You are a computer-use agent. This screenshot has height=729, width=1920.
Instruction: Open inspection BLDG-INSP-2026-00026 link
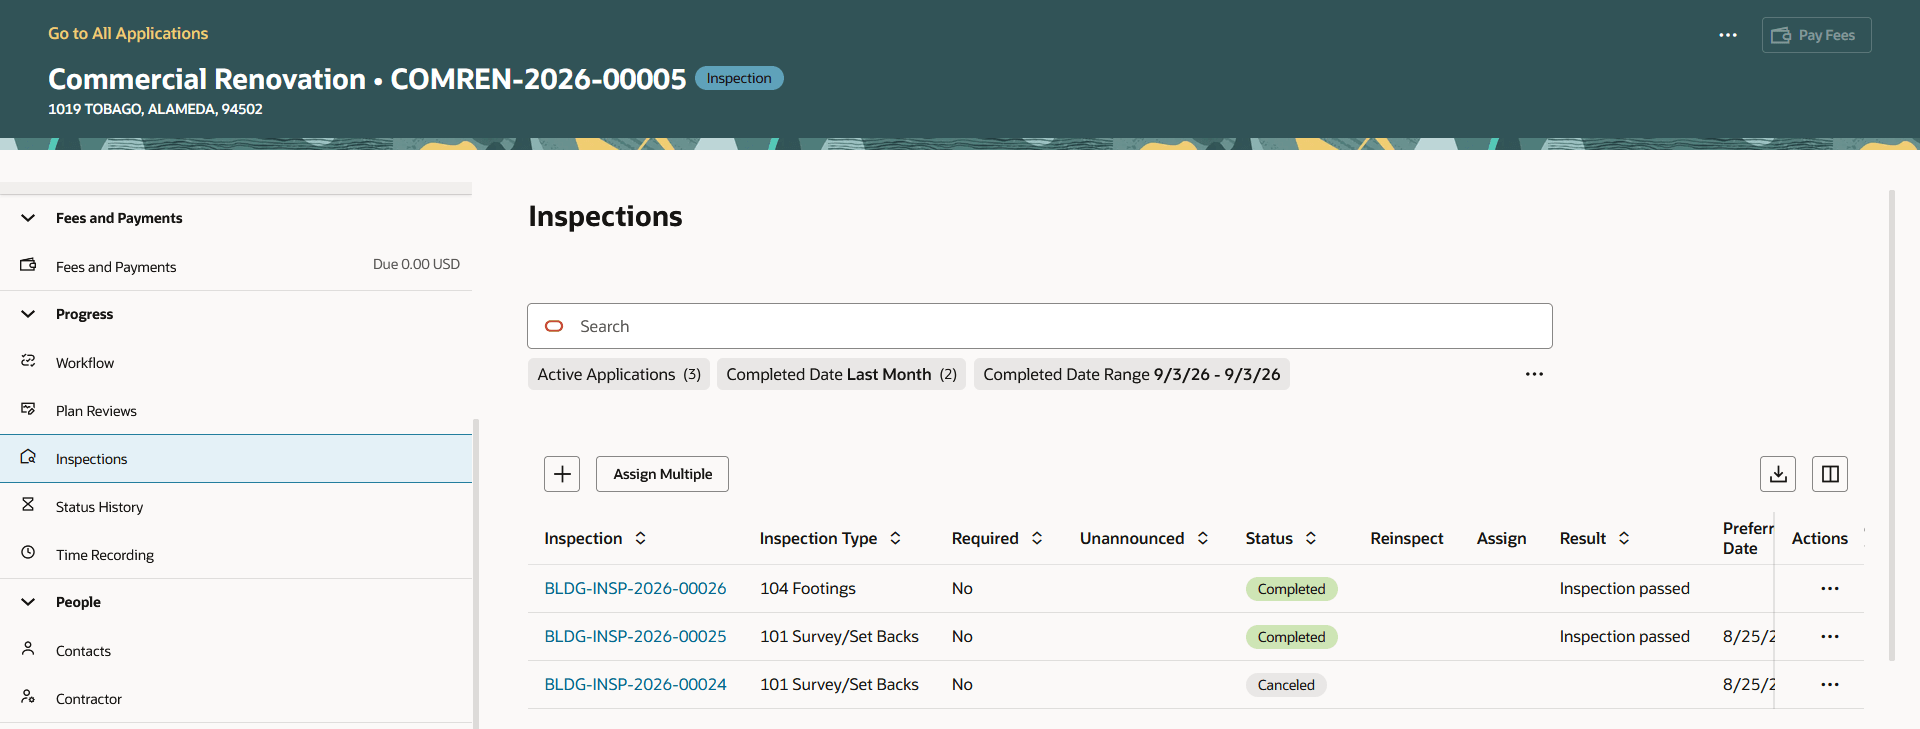point(635,589)
